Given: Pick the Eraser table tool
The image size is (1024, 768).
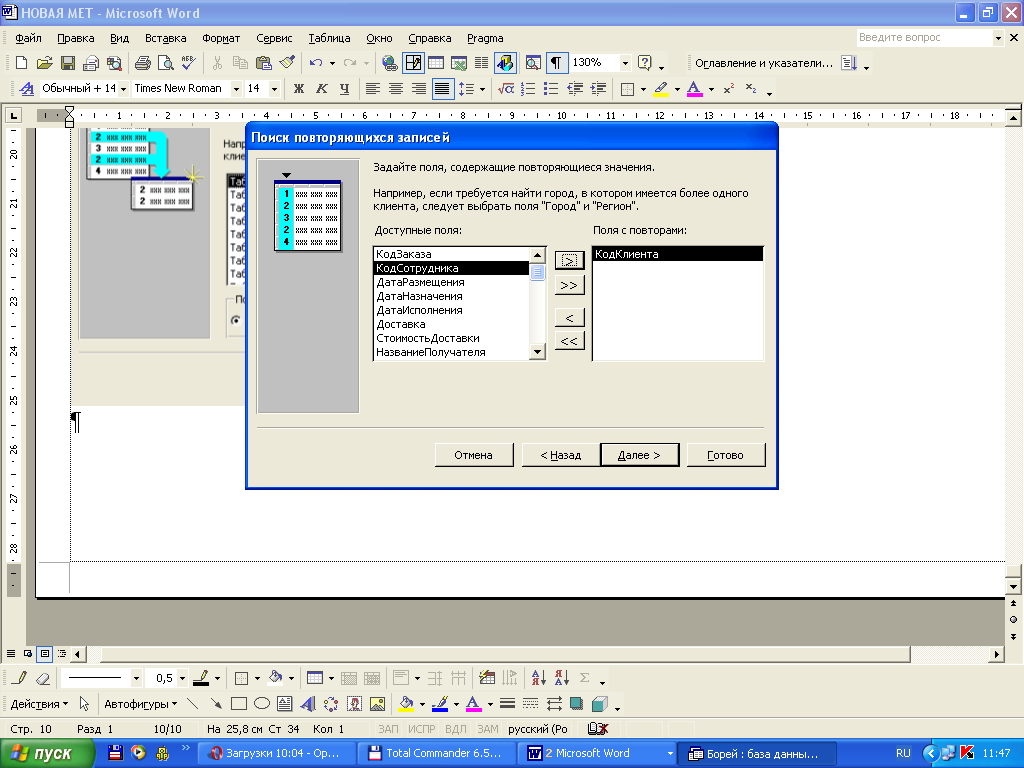Looking at the screenshot, I should pyautogui.click(x=43, y=678).
